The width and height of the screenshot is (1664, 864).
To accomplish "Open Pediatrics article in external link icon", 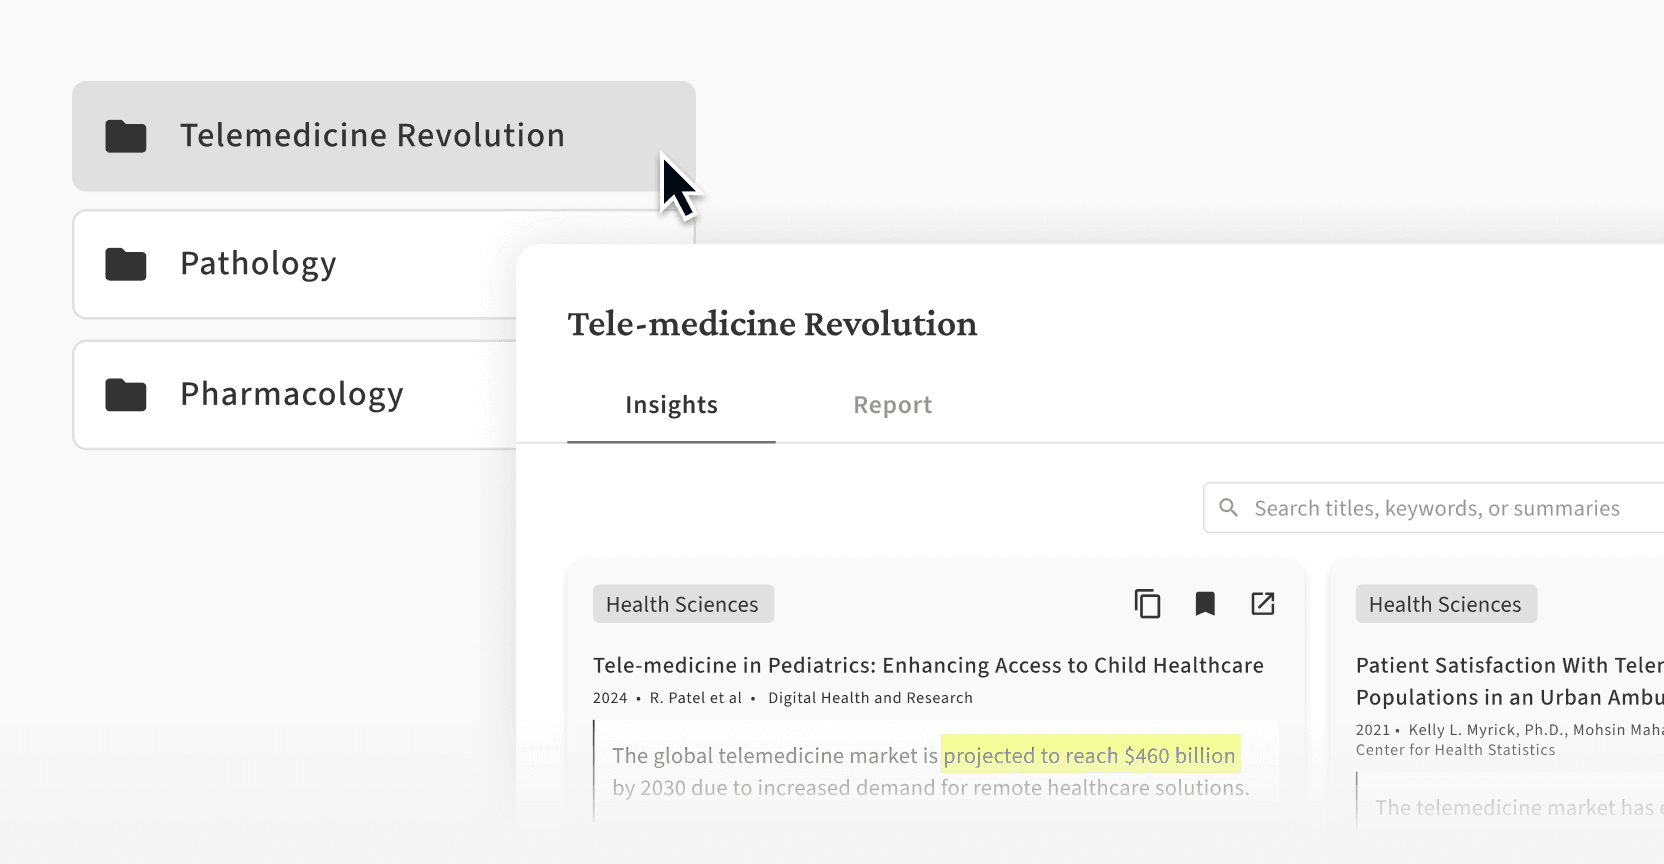I will coord(1263,604).
